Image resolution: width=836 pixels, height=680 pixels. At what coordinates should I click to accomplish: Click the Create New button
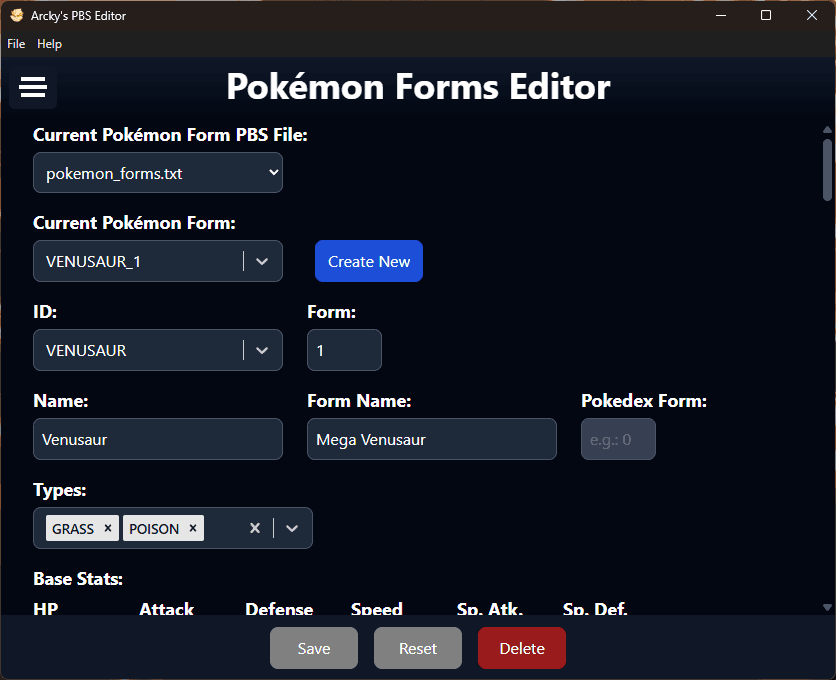(369, 261)
